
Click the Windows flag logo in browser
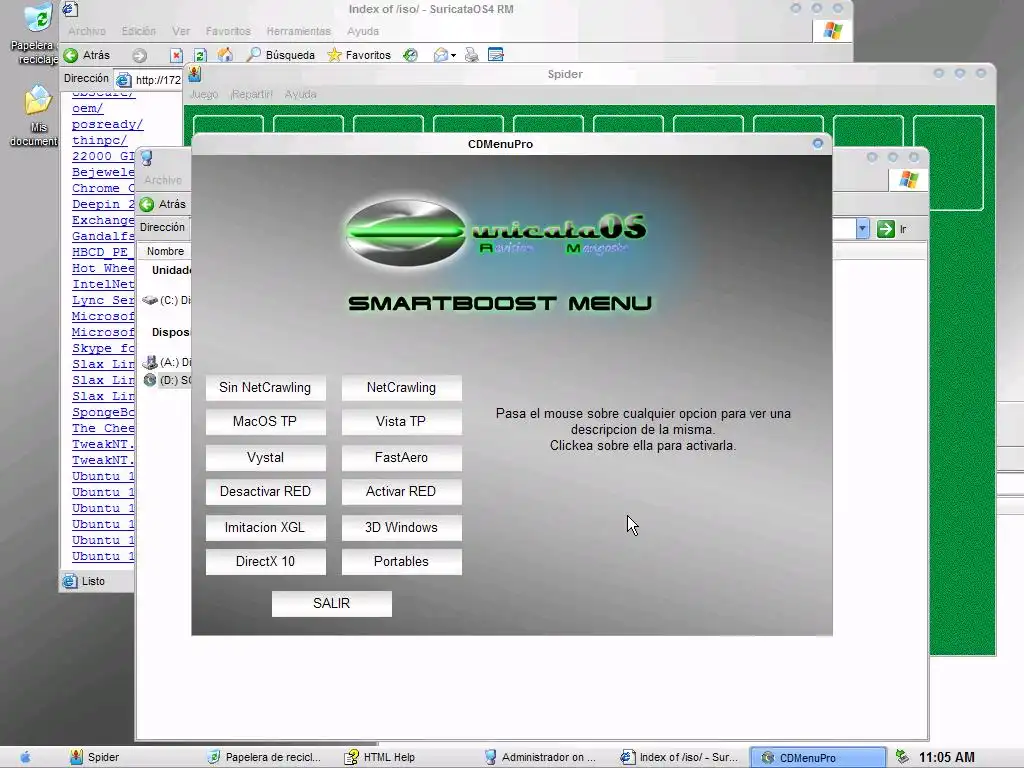point(832,31)
